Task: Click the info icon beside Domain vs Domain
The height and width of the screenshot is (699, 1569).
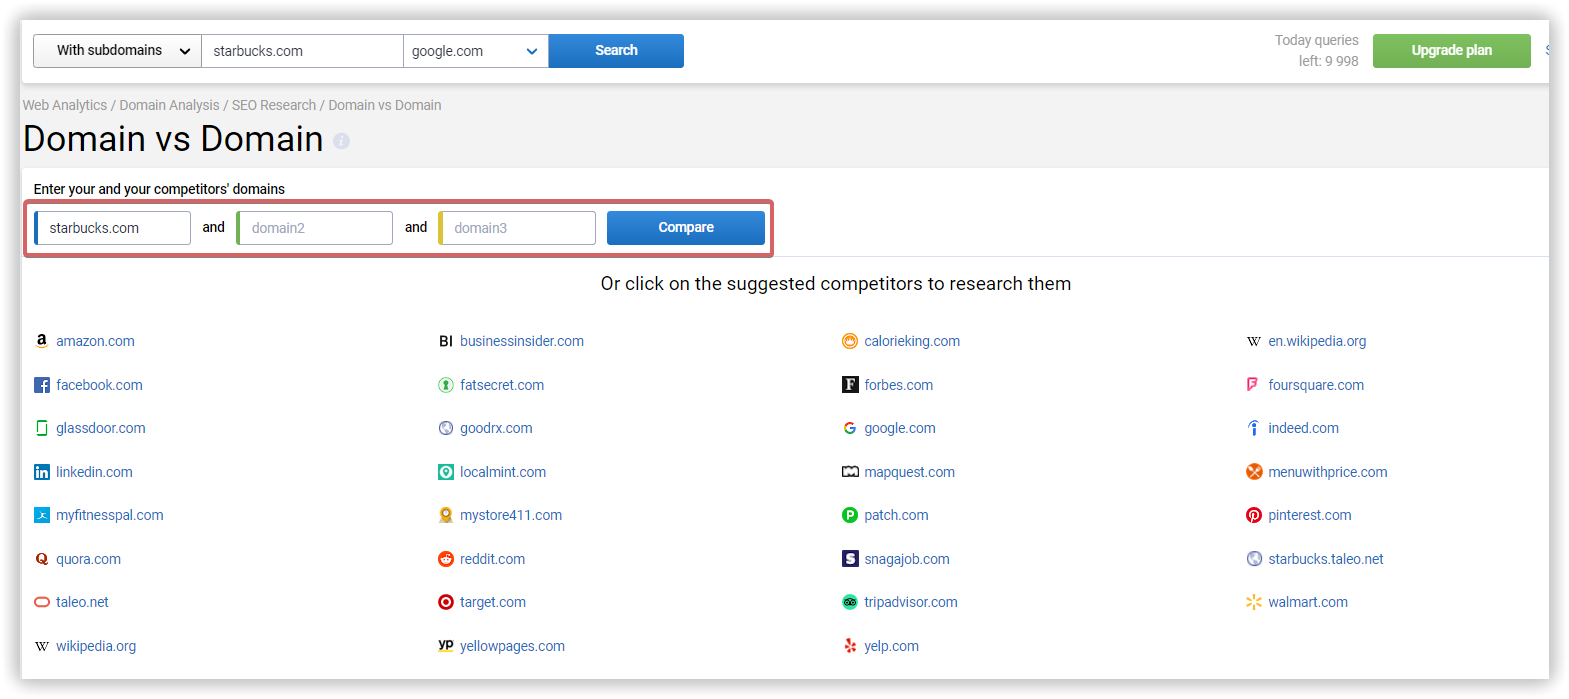Action: 342,141
